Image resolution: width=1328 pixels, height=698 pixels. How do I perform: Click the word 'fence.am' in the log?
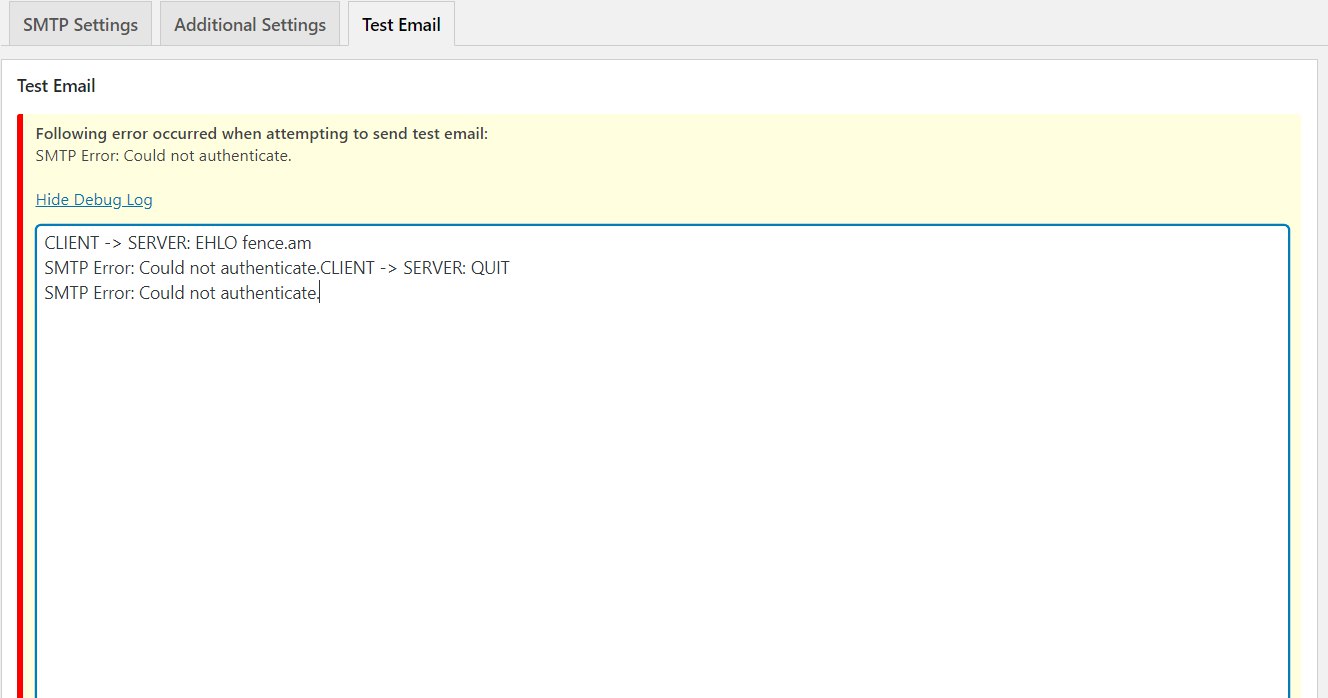coord(277,243)
